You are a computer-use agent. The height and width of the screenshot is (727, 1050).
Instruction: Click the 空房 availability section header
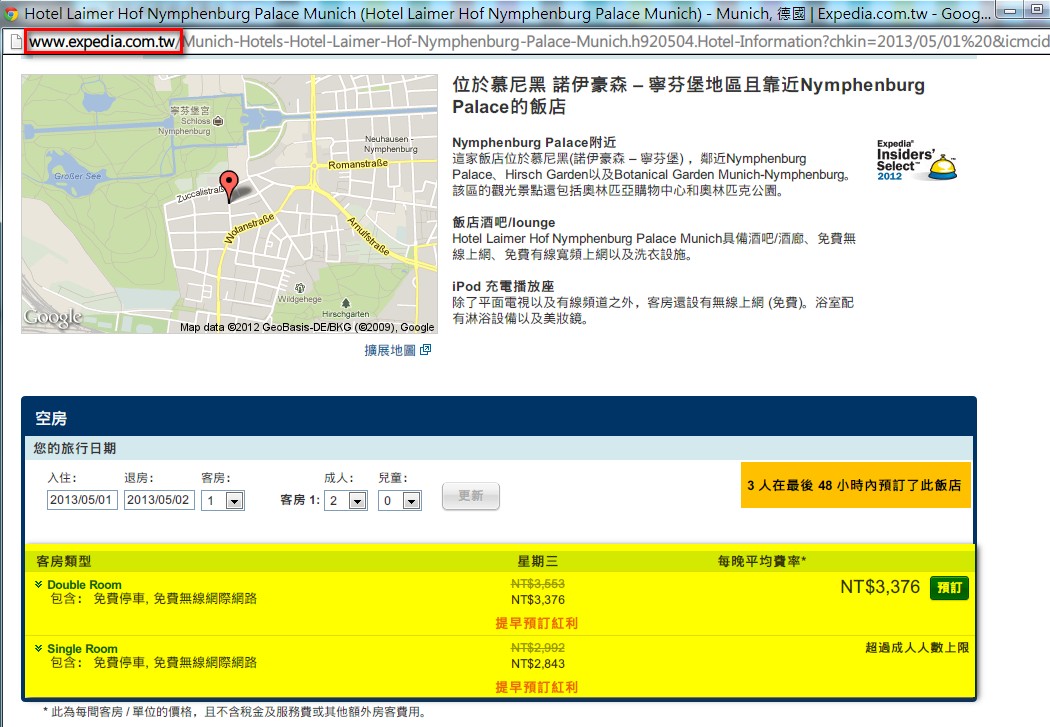(499, 418)
